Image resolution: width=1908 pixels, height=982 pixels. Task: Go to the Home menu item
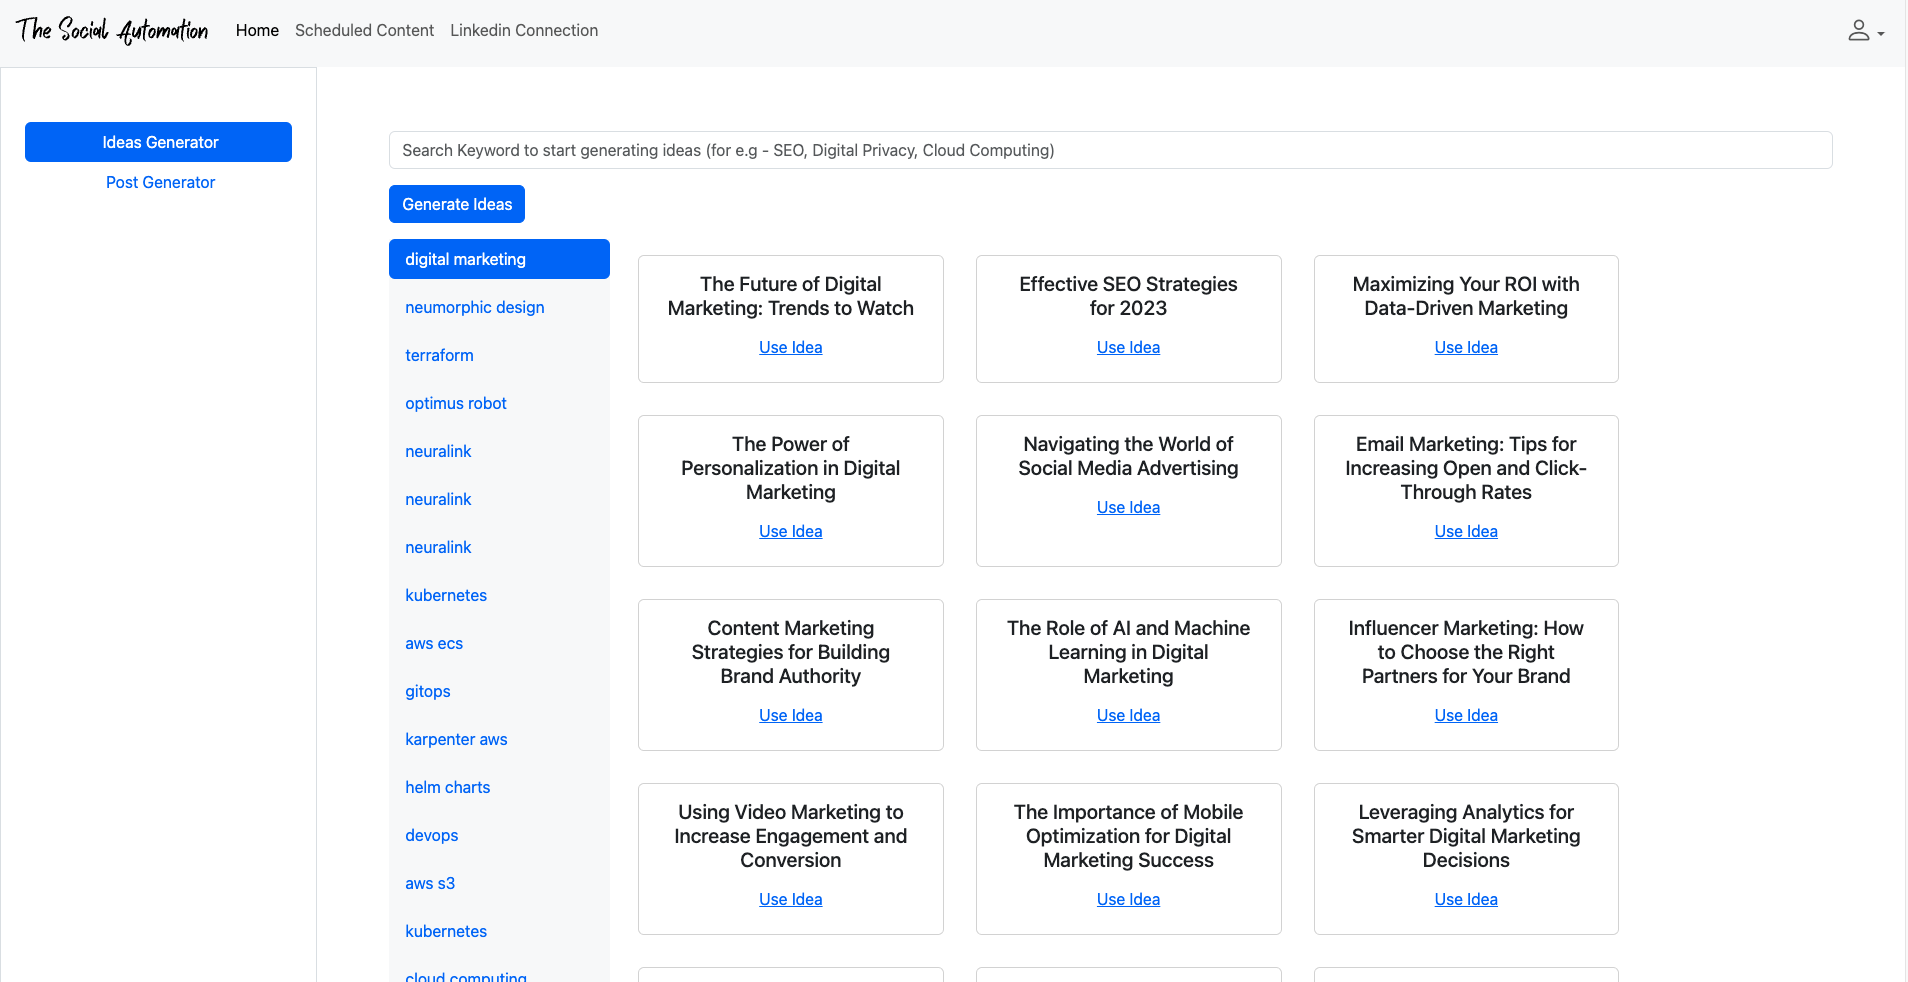pyautogui.click(x=257, y=31)
